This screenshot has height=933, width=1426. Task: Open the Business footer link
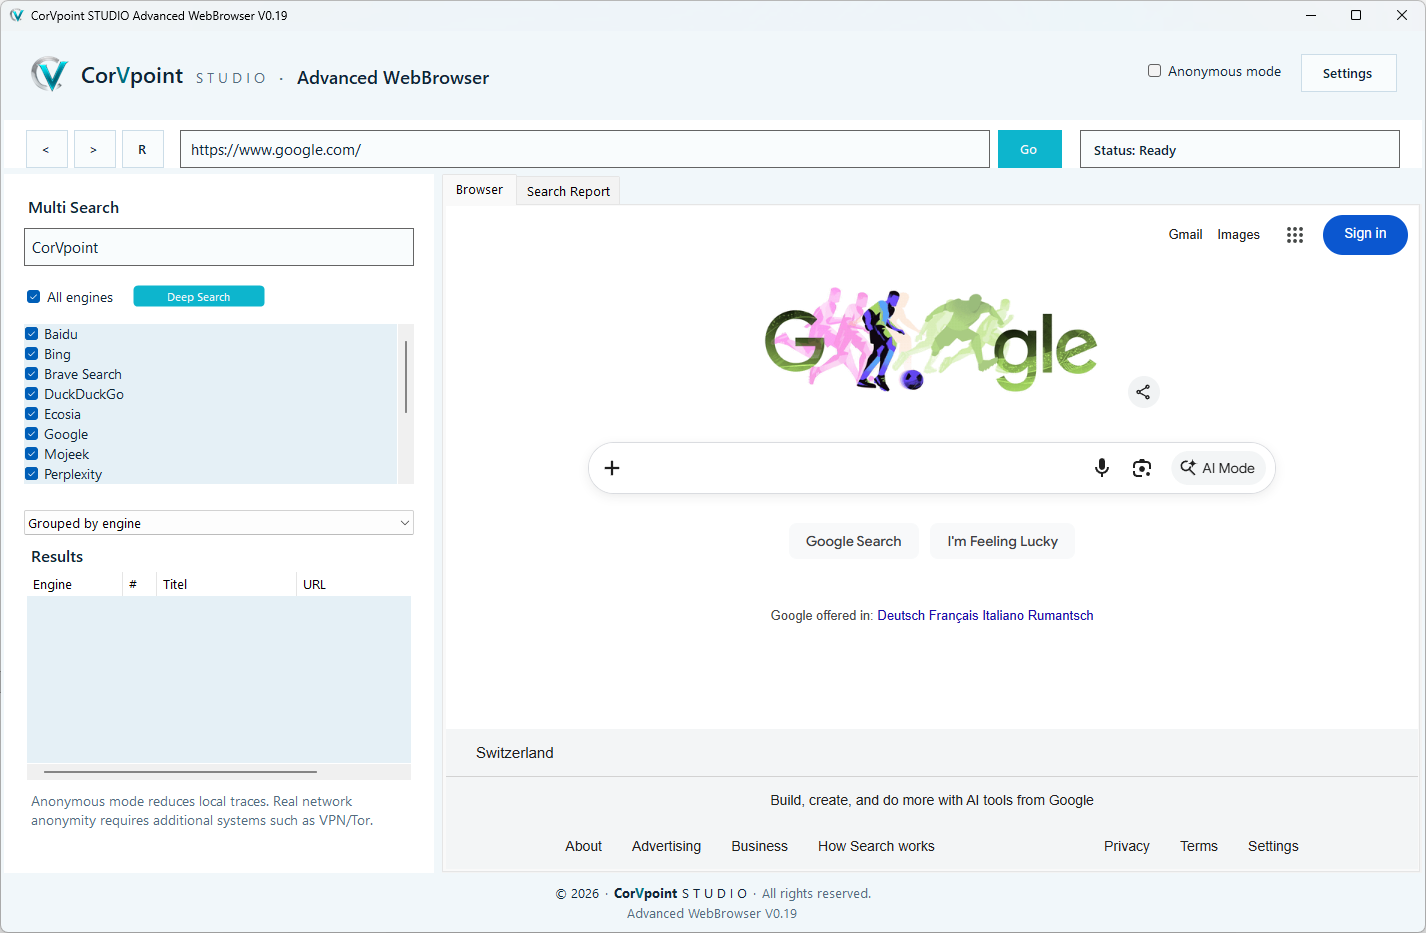click(x=759, y=846)
